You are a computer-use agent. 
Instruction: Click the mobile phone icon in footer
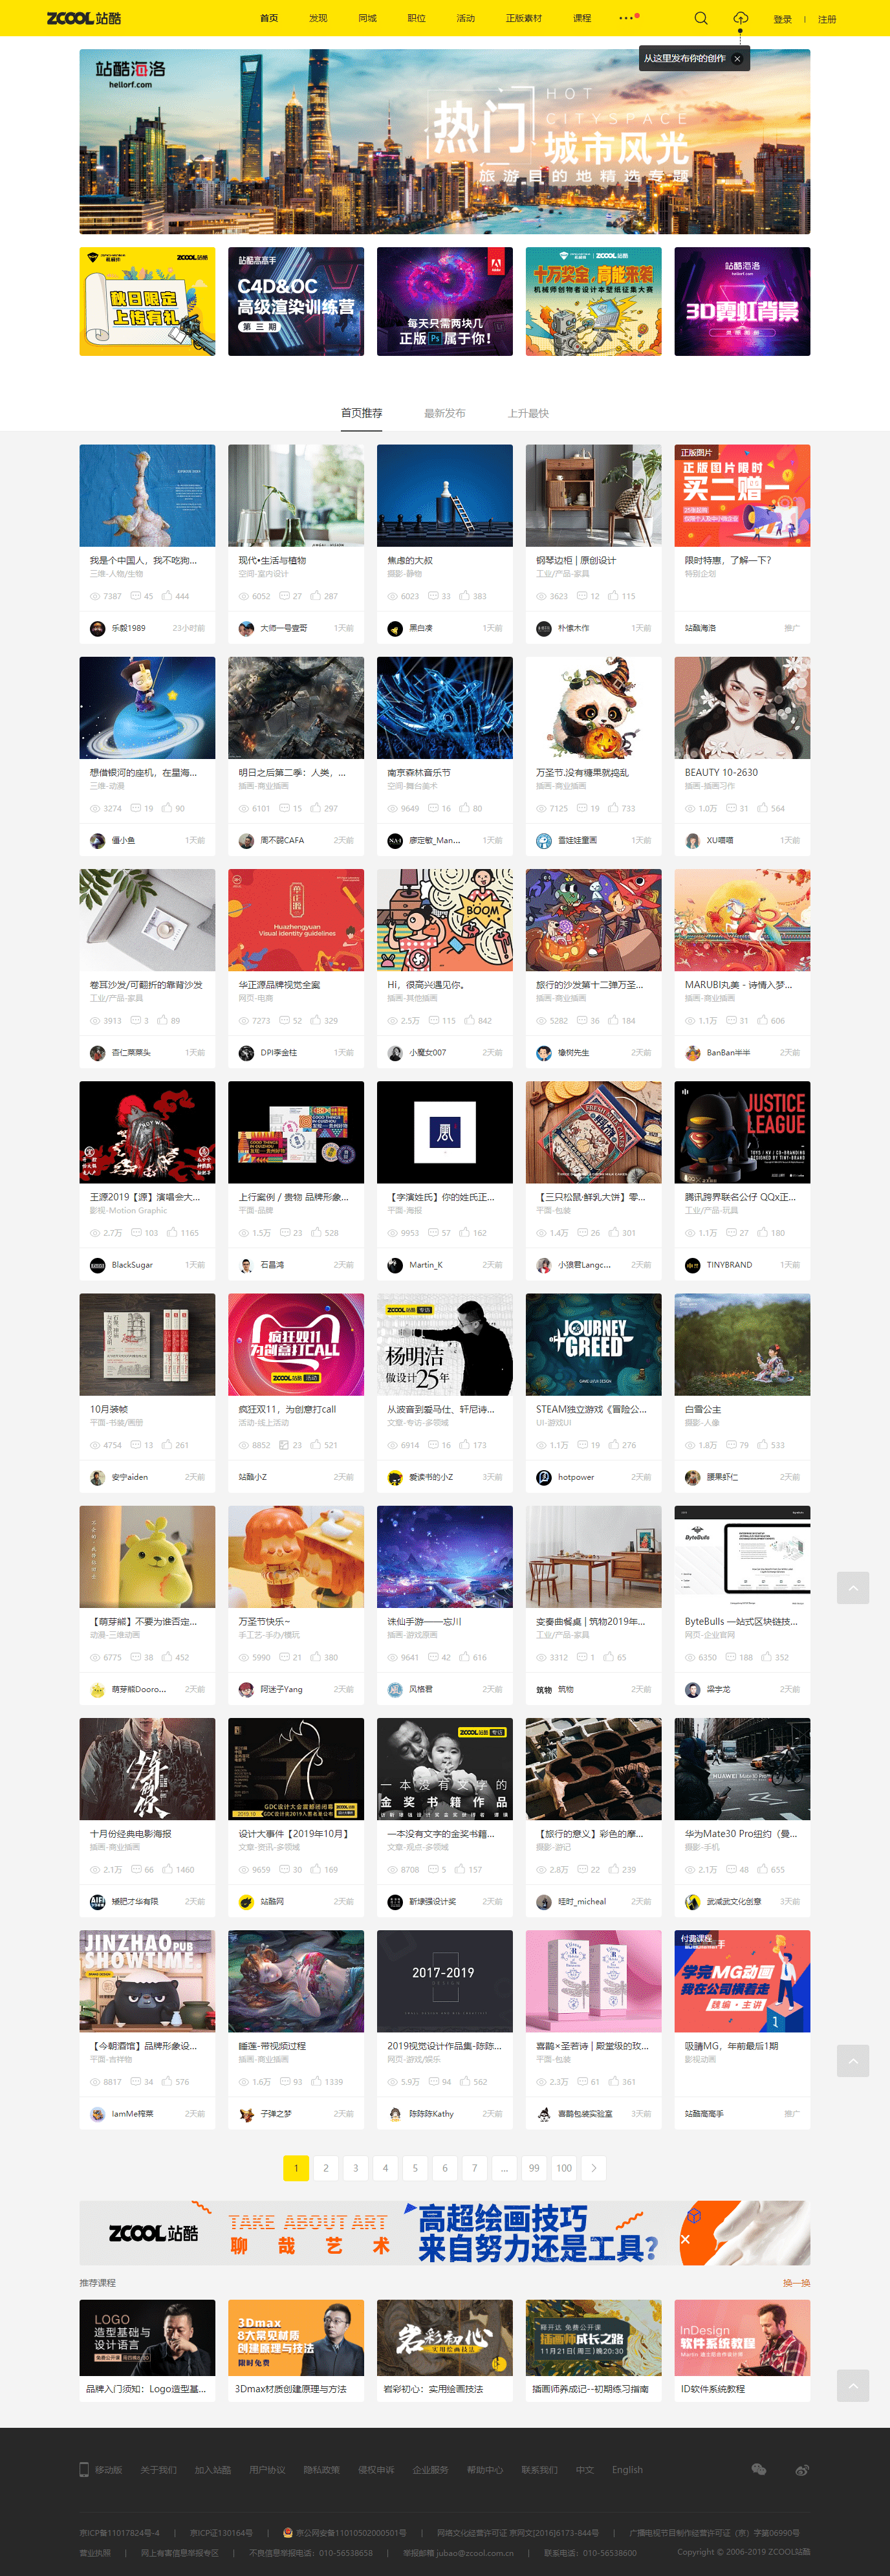point(84,2469)
